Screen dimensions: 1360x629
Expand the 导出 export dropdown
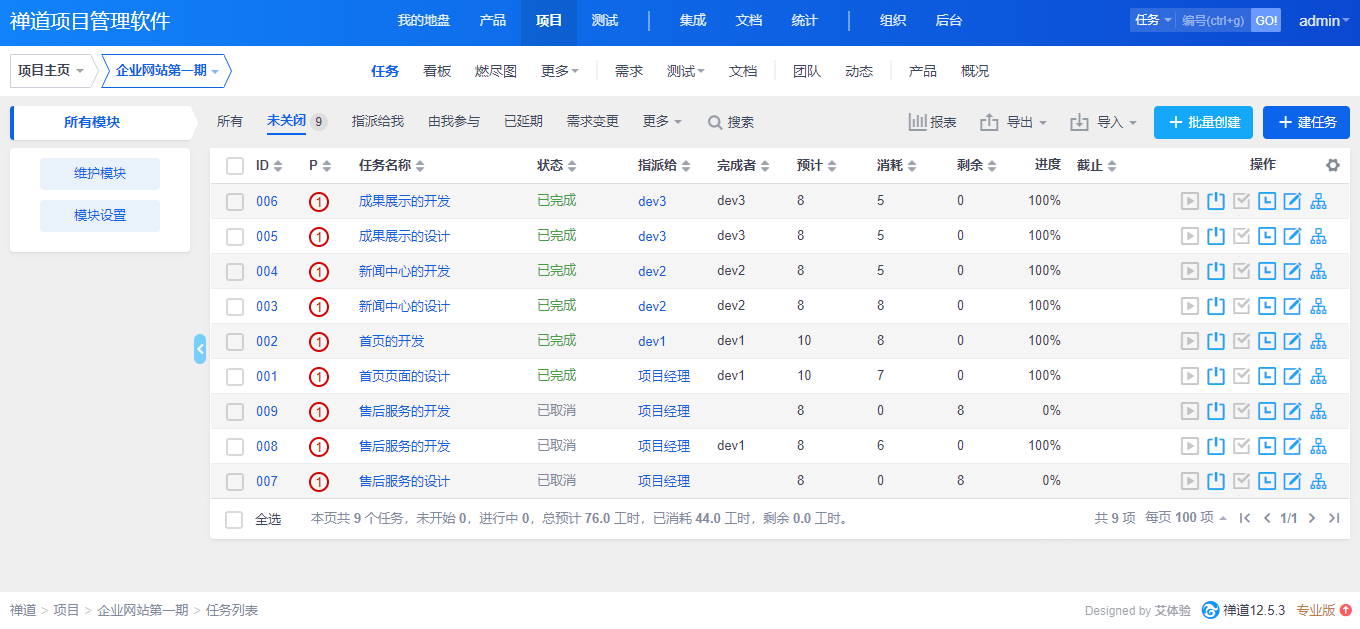click(x=1013, y=122)
